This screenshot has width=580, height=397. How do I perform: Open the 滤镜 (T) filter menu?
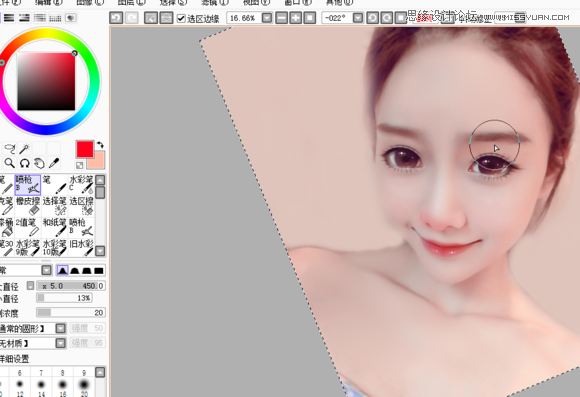coord(215,2)
